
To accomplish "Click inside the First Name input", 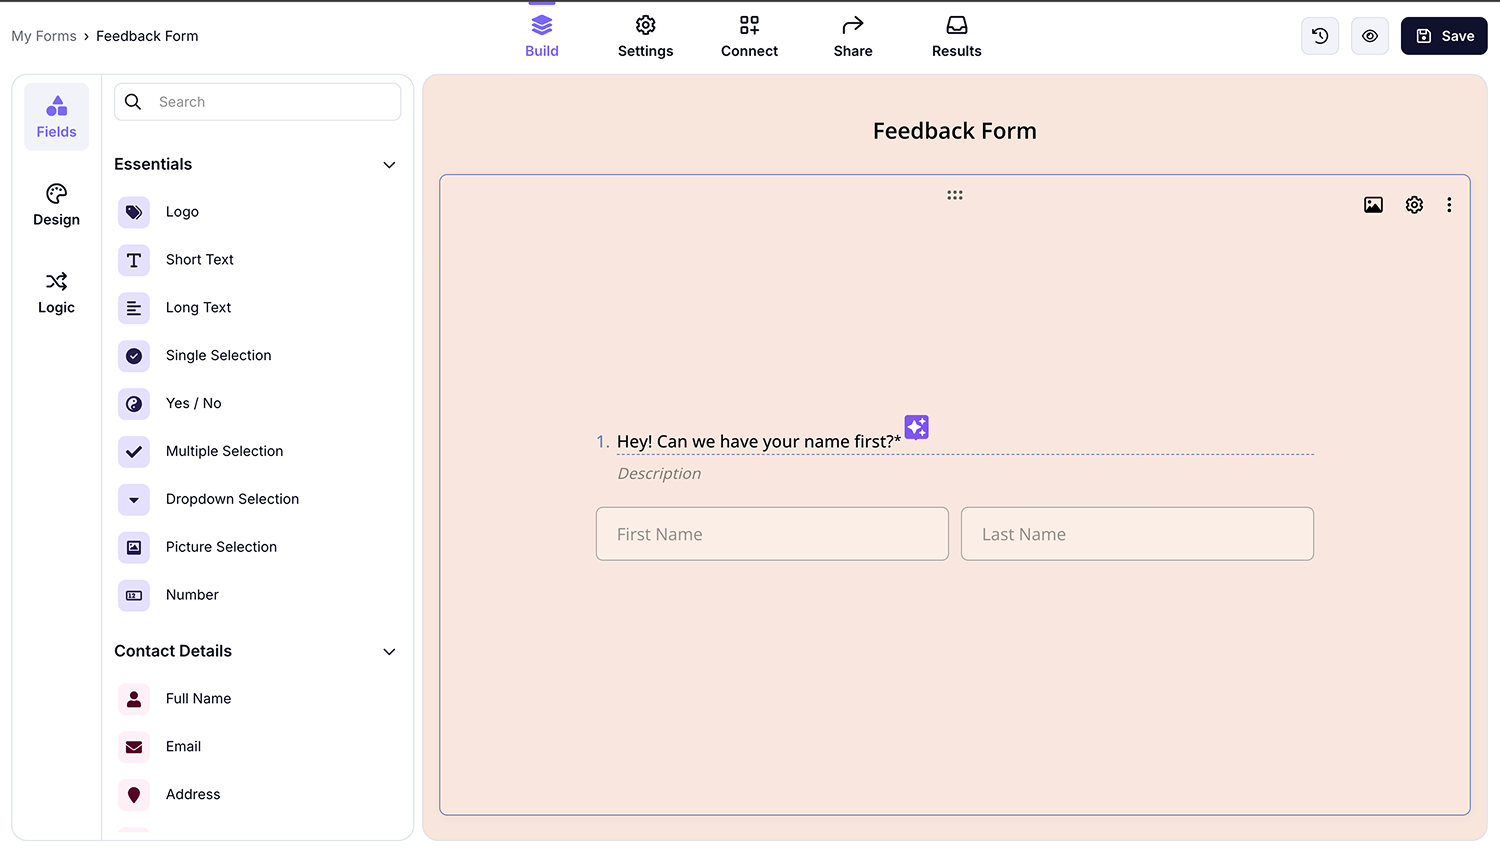I will [x=772, y=533].
